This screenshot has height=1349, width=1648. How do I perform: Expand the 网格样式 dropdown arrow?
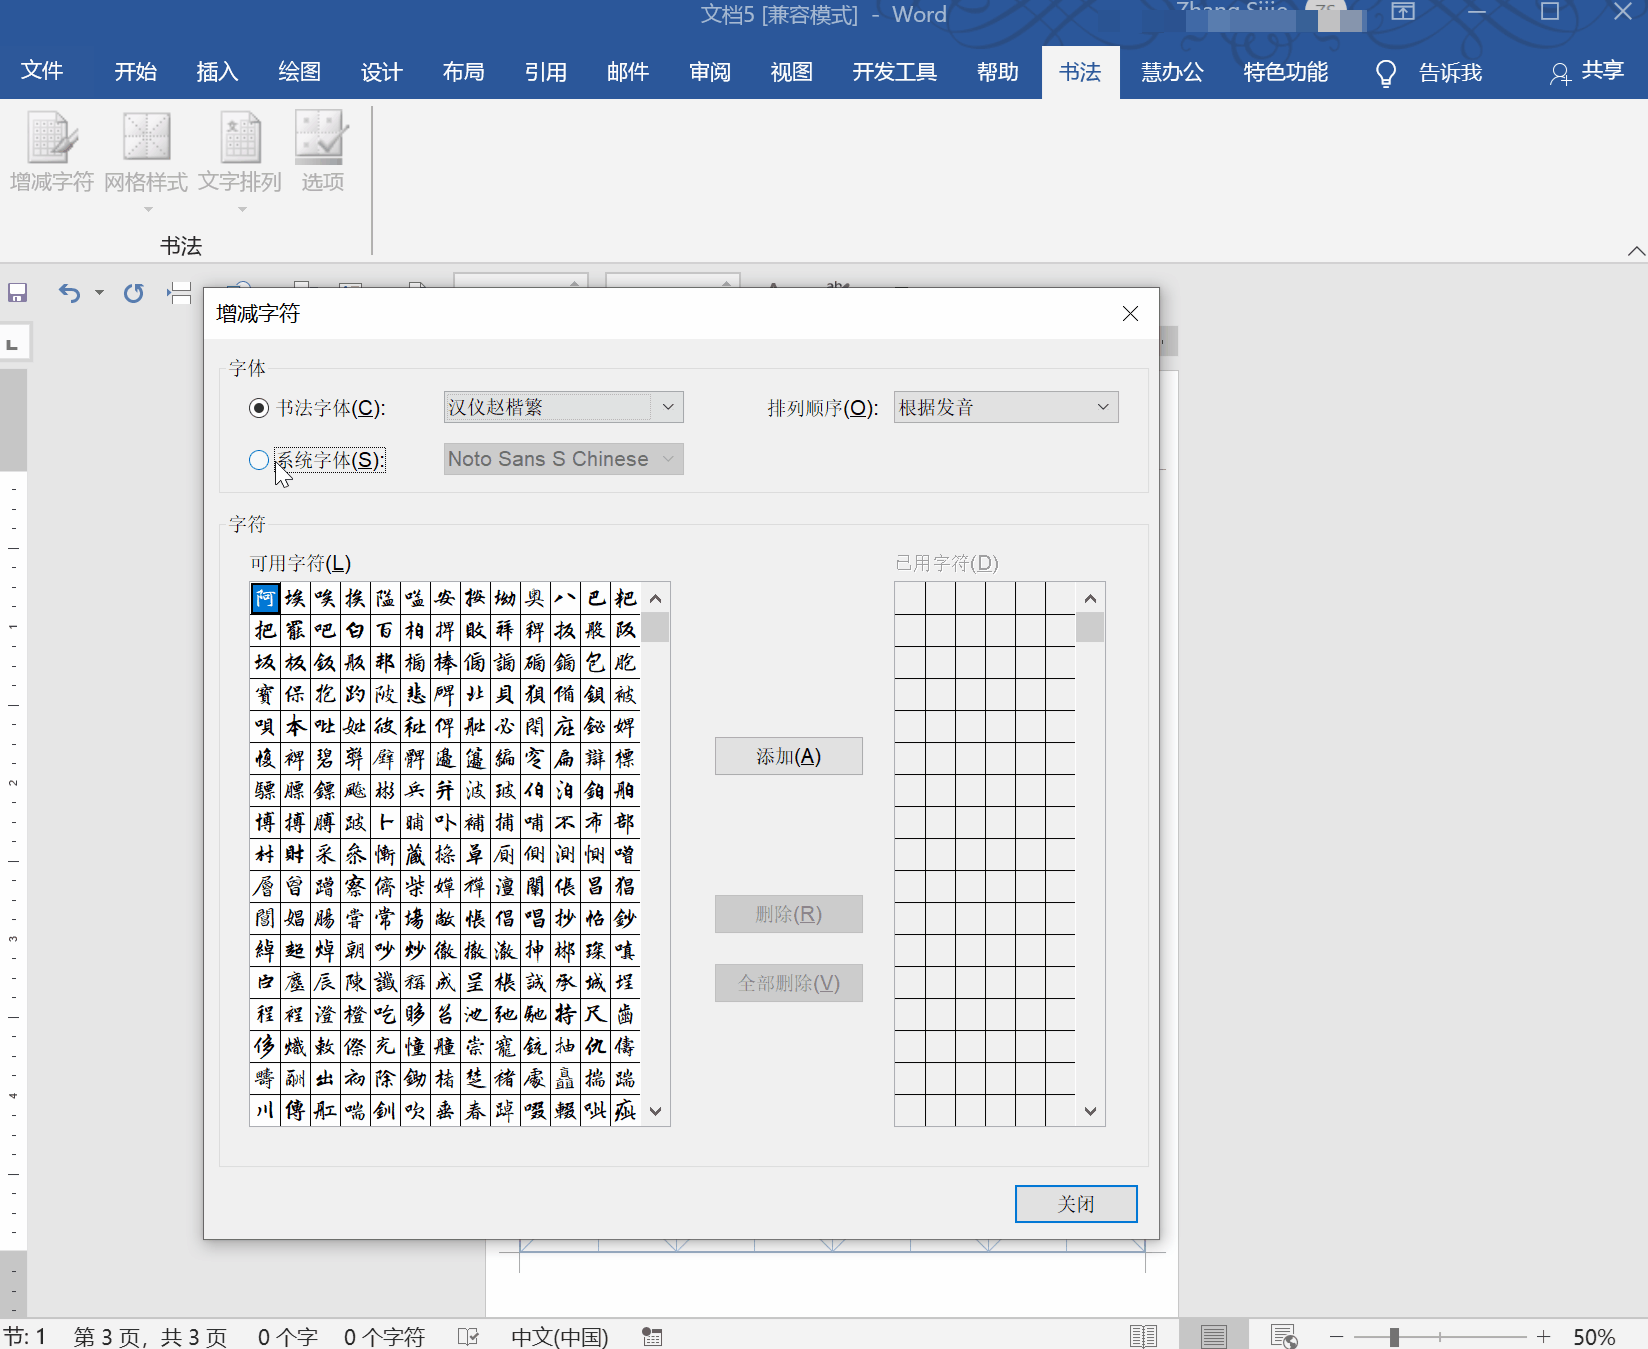pyautogui.click(x=148, y=209)
